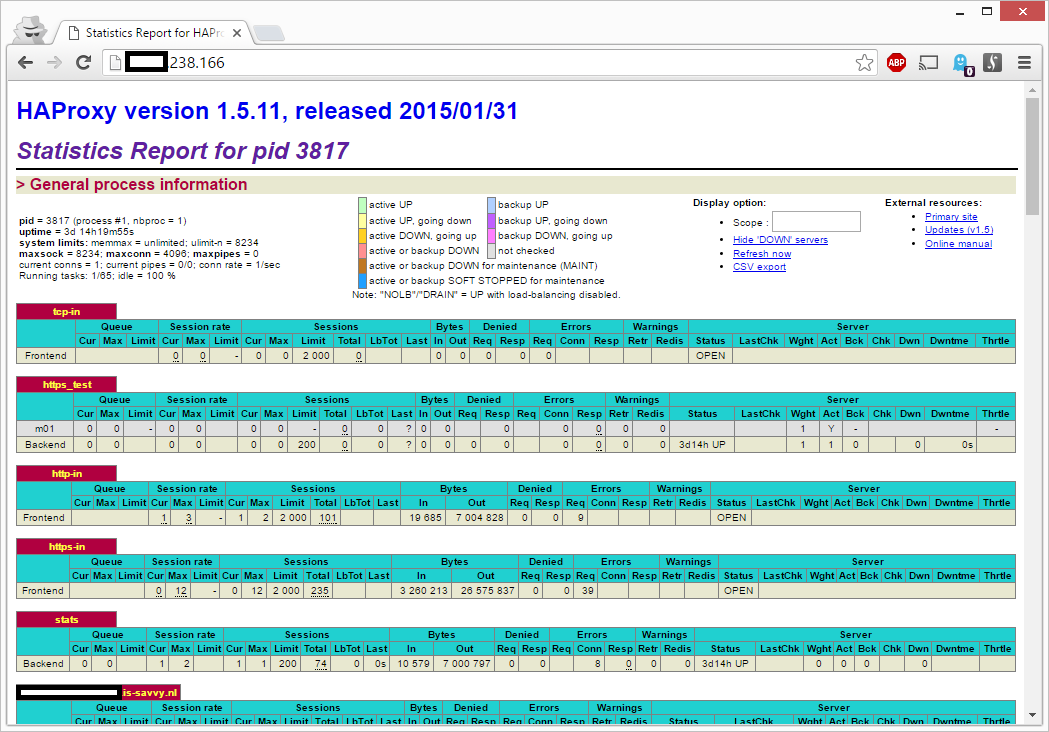Click the Scope text input field
Screen dimensions: 1049x732
[x=816, y=222]
